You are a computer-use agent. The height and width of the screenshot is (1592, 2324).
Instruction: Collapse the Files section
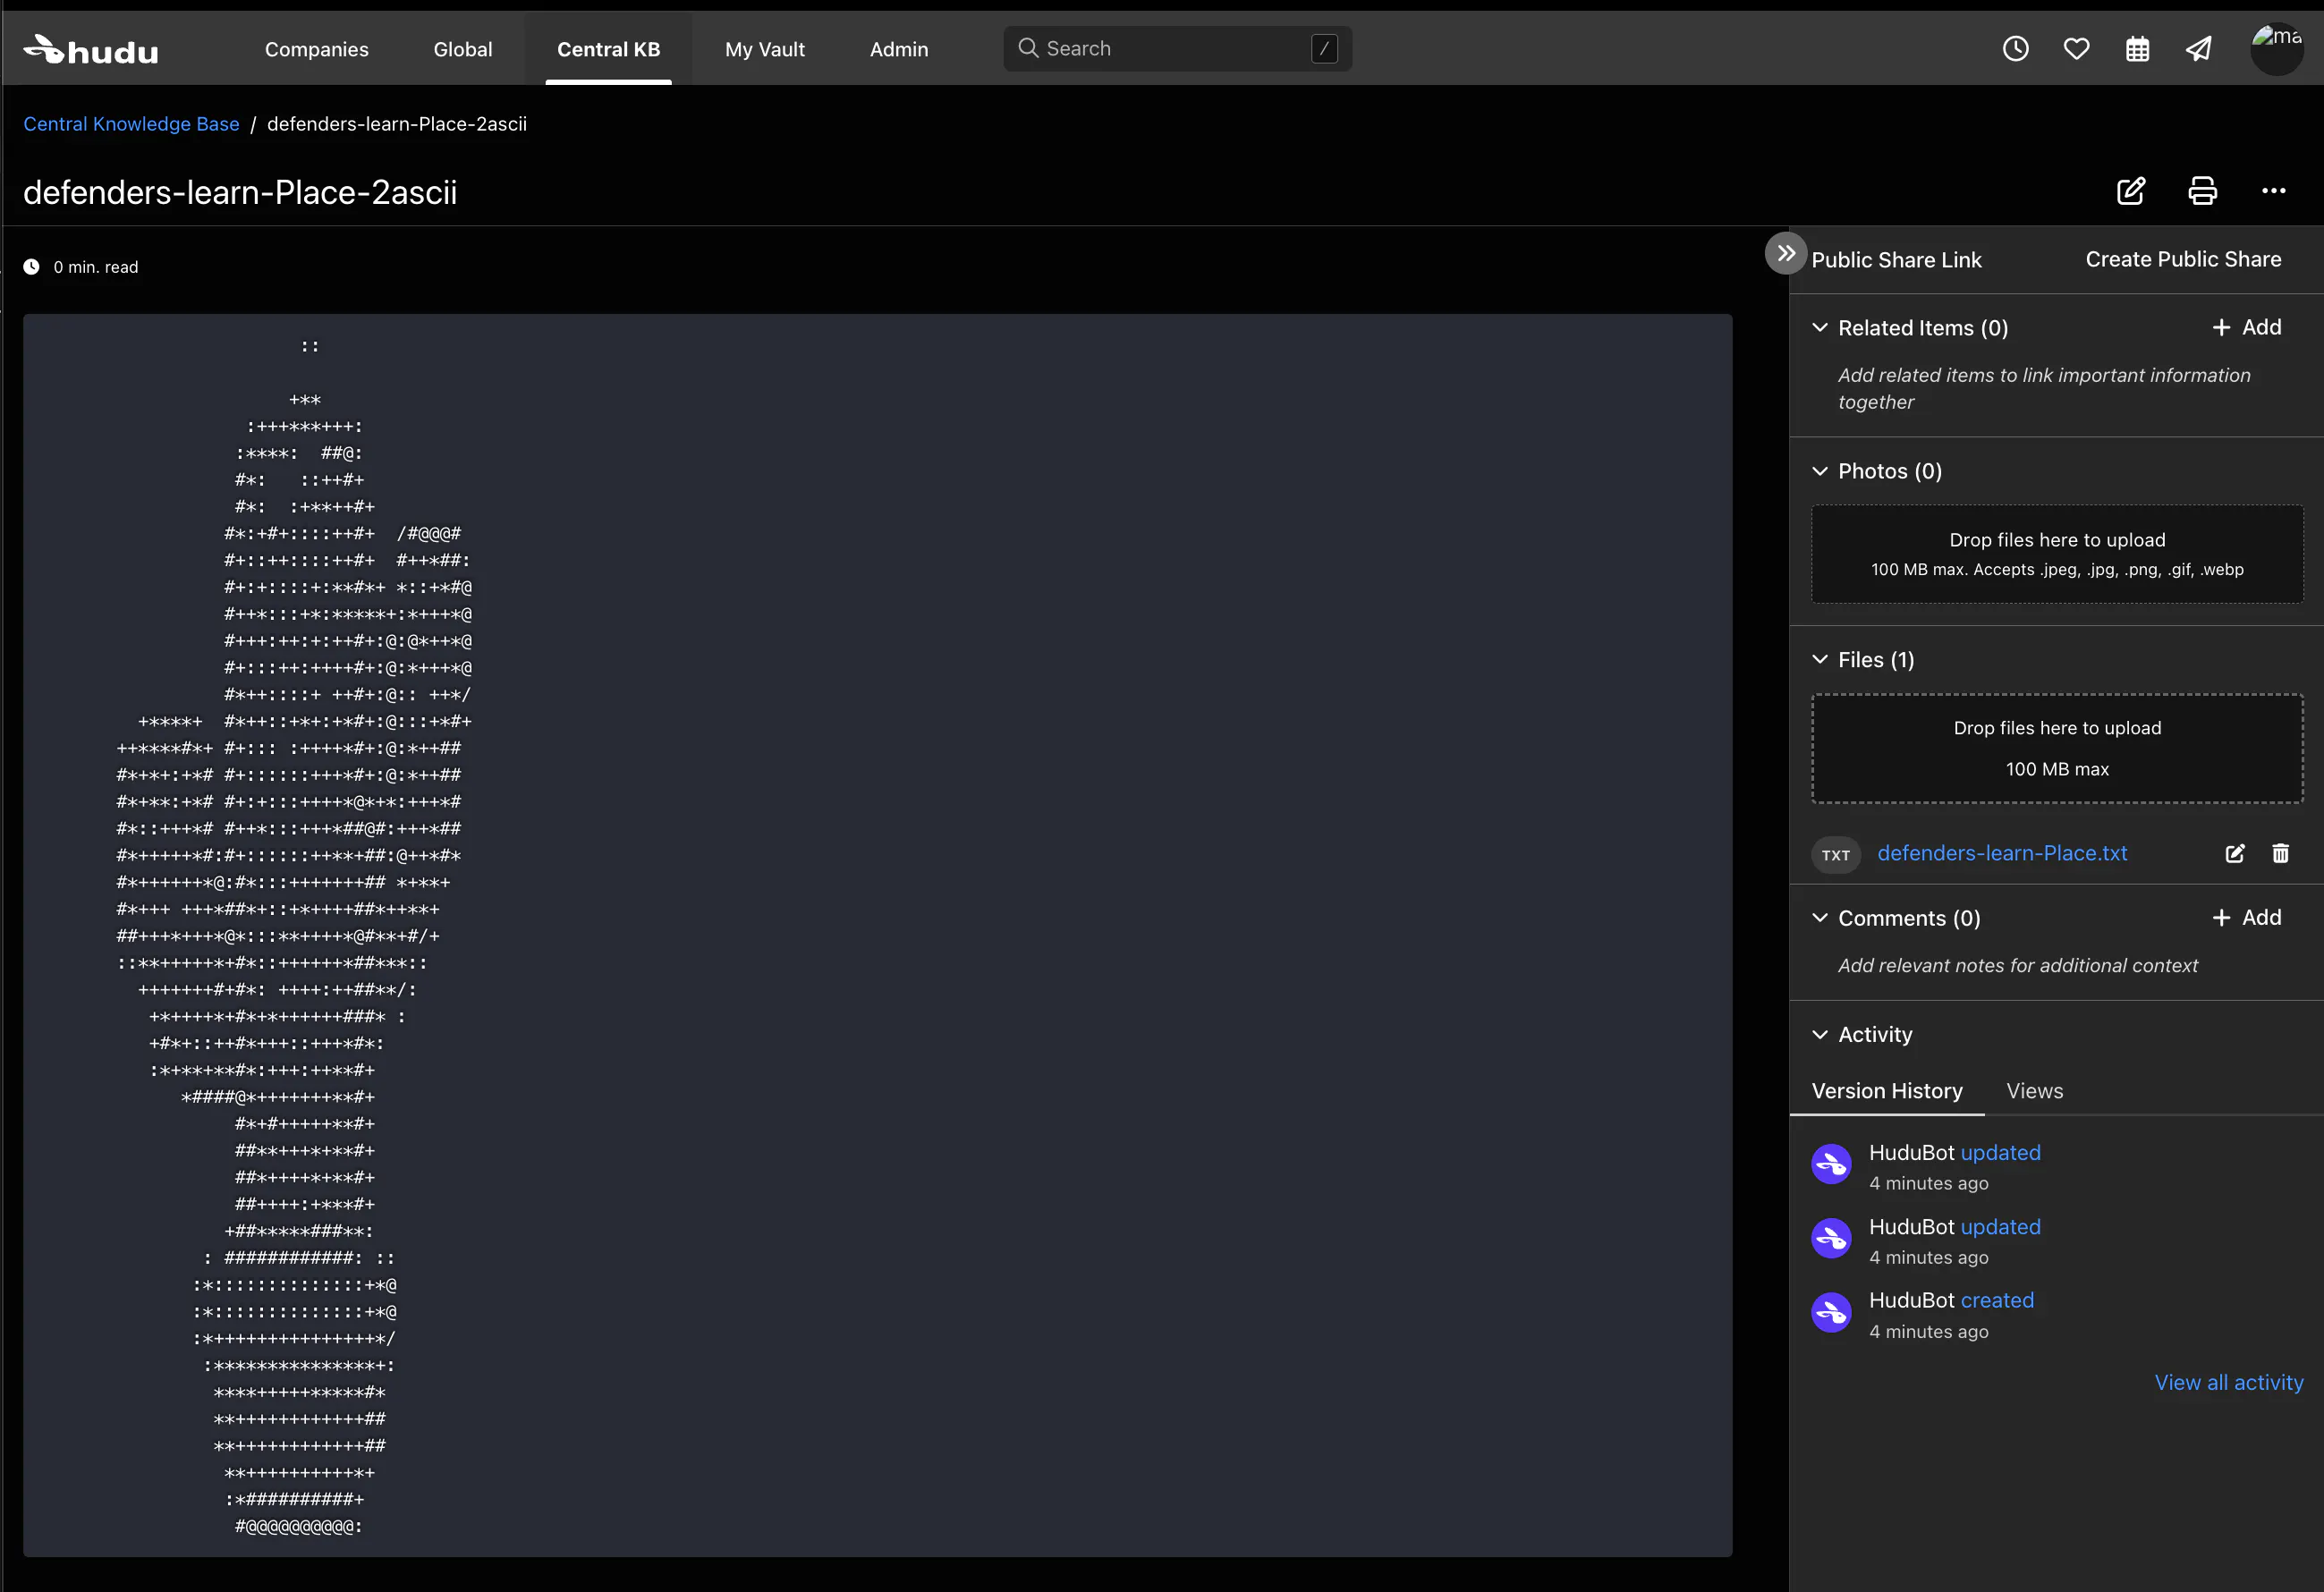click(1820, 660)
